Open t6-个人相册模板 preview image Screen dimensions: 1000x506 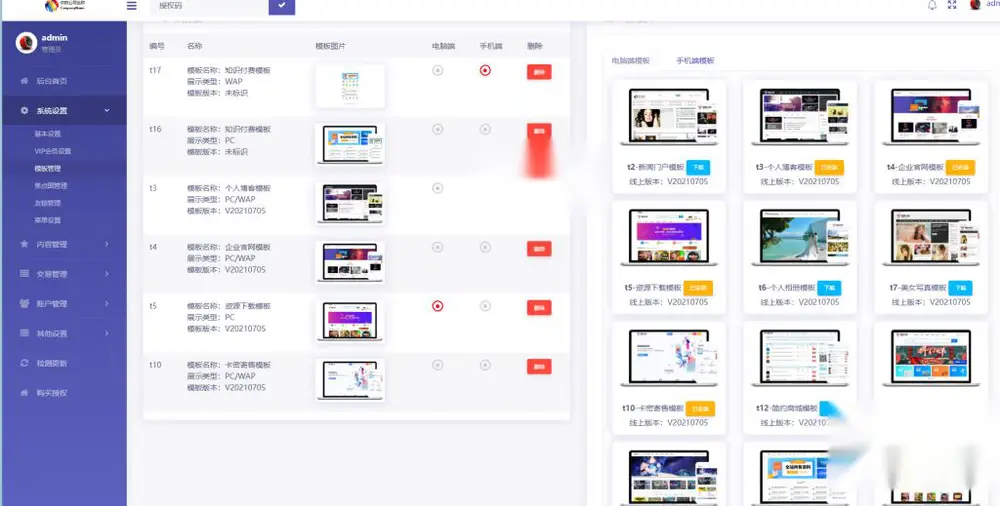[801, 237]
